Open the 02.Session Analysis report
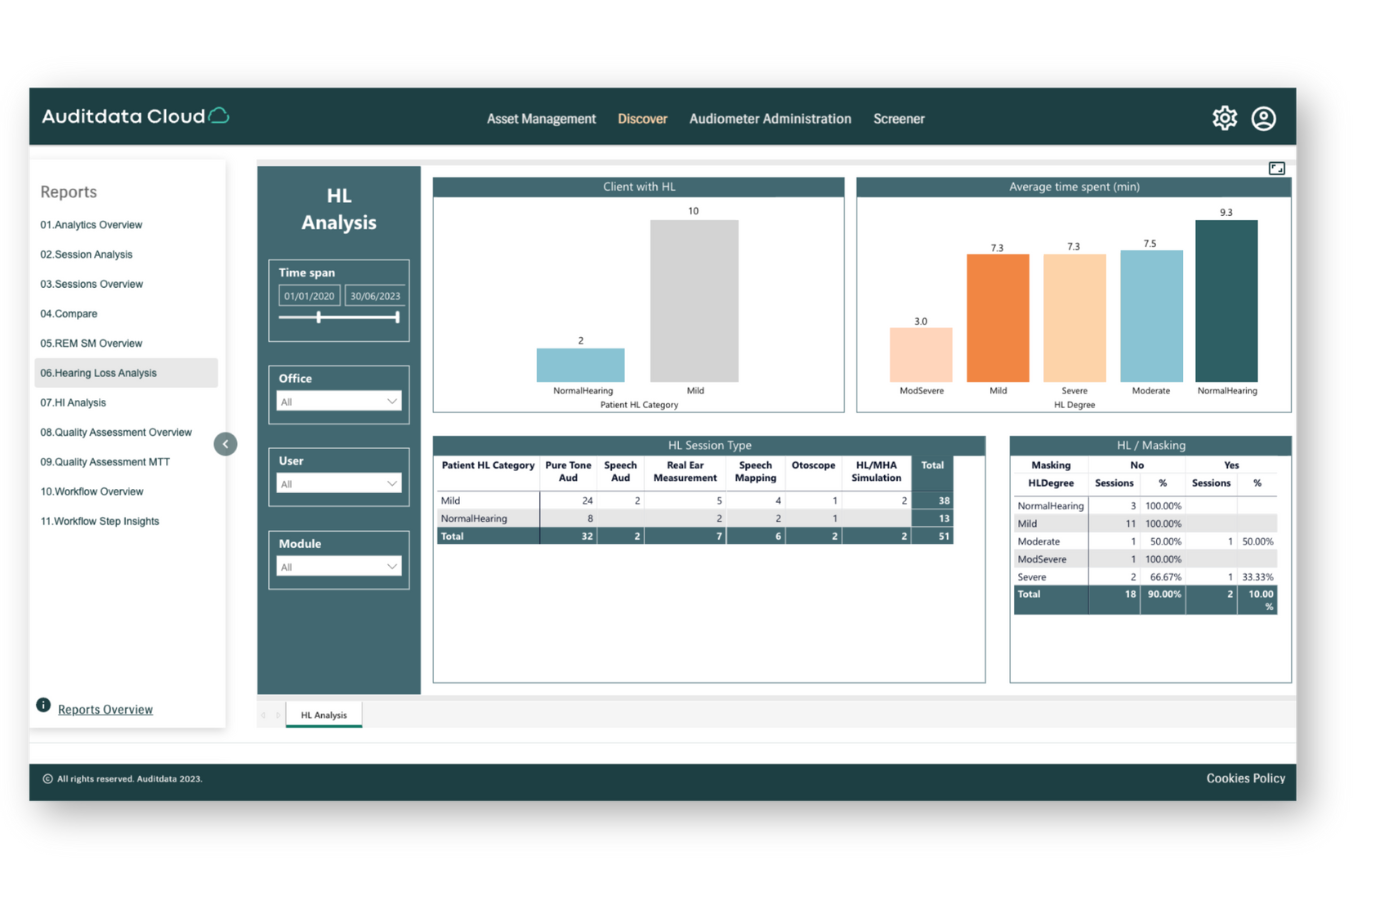 (x=86, y=254)
